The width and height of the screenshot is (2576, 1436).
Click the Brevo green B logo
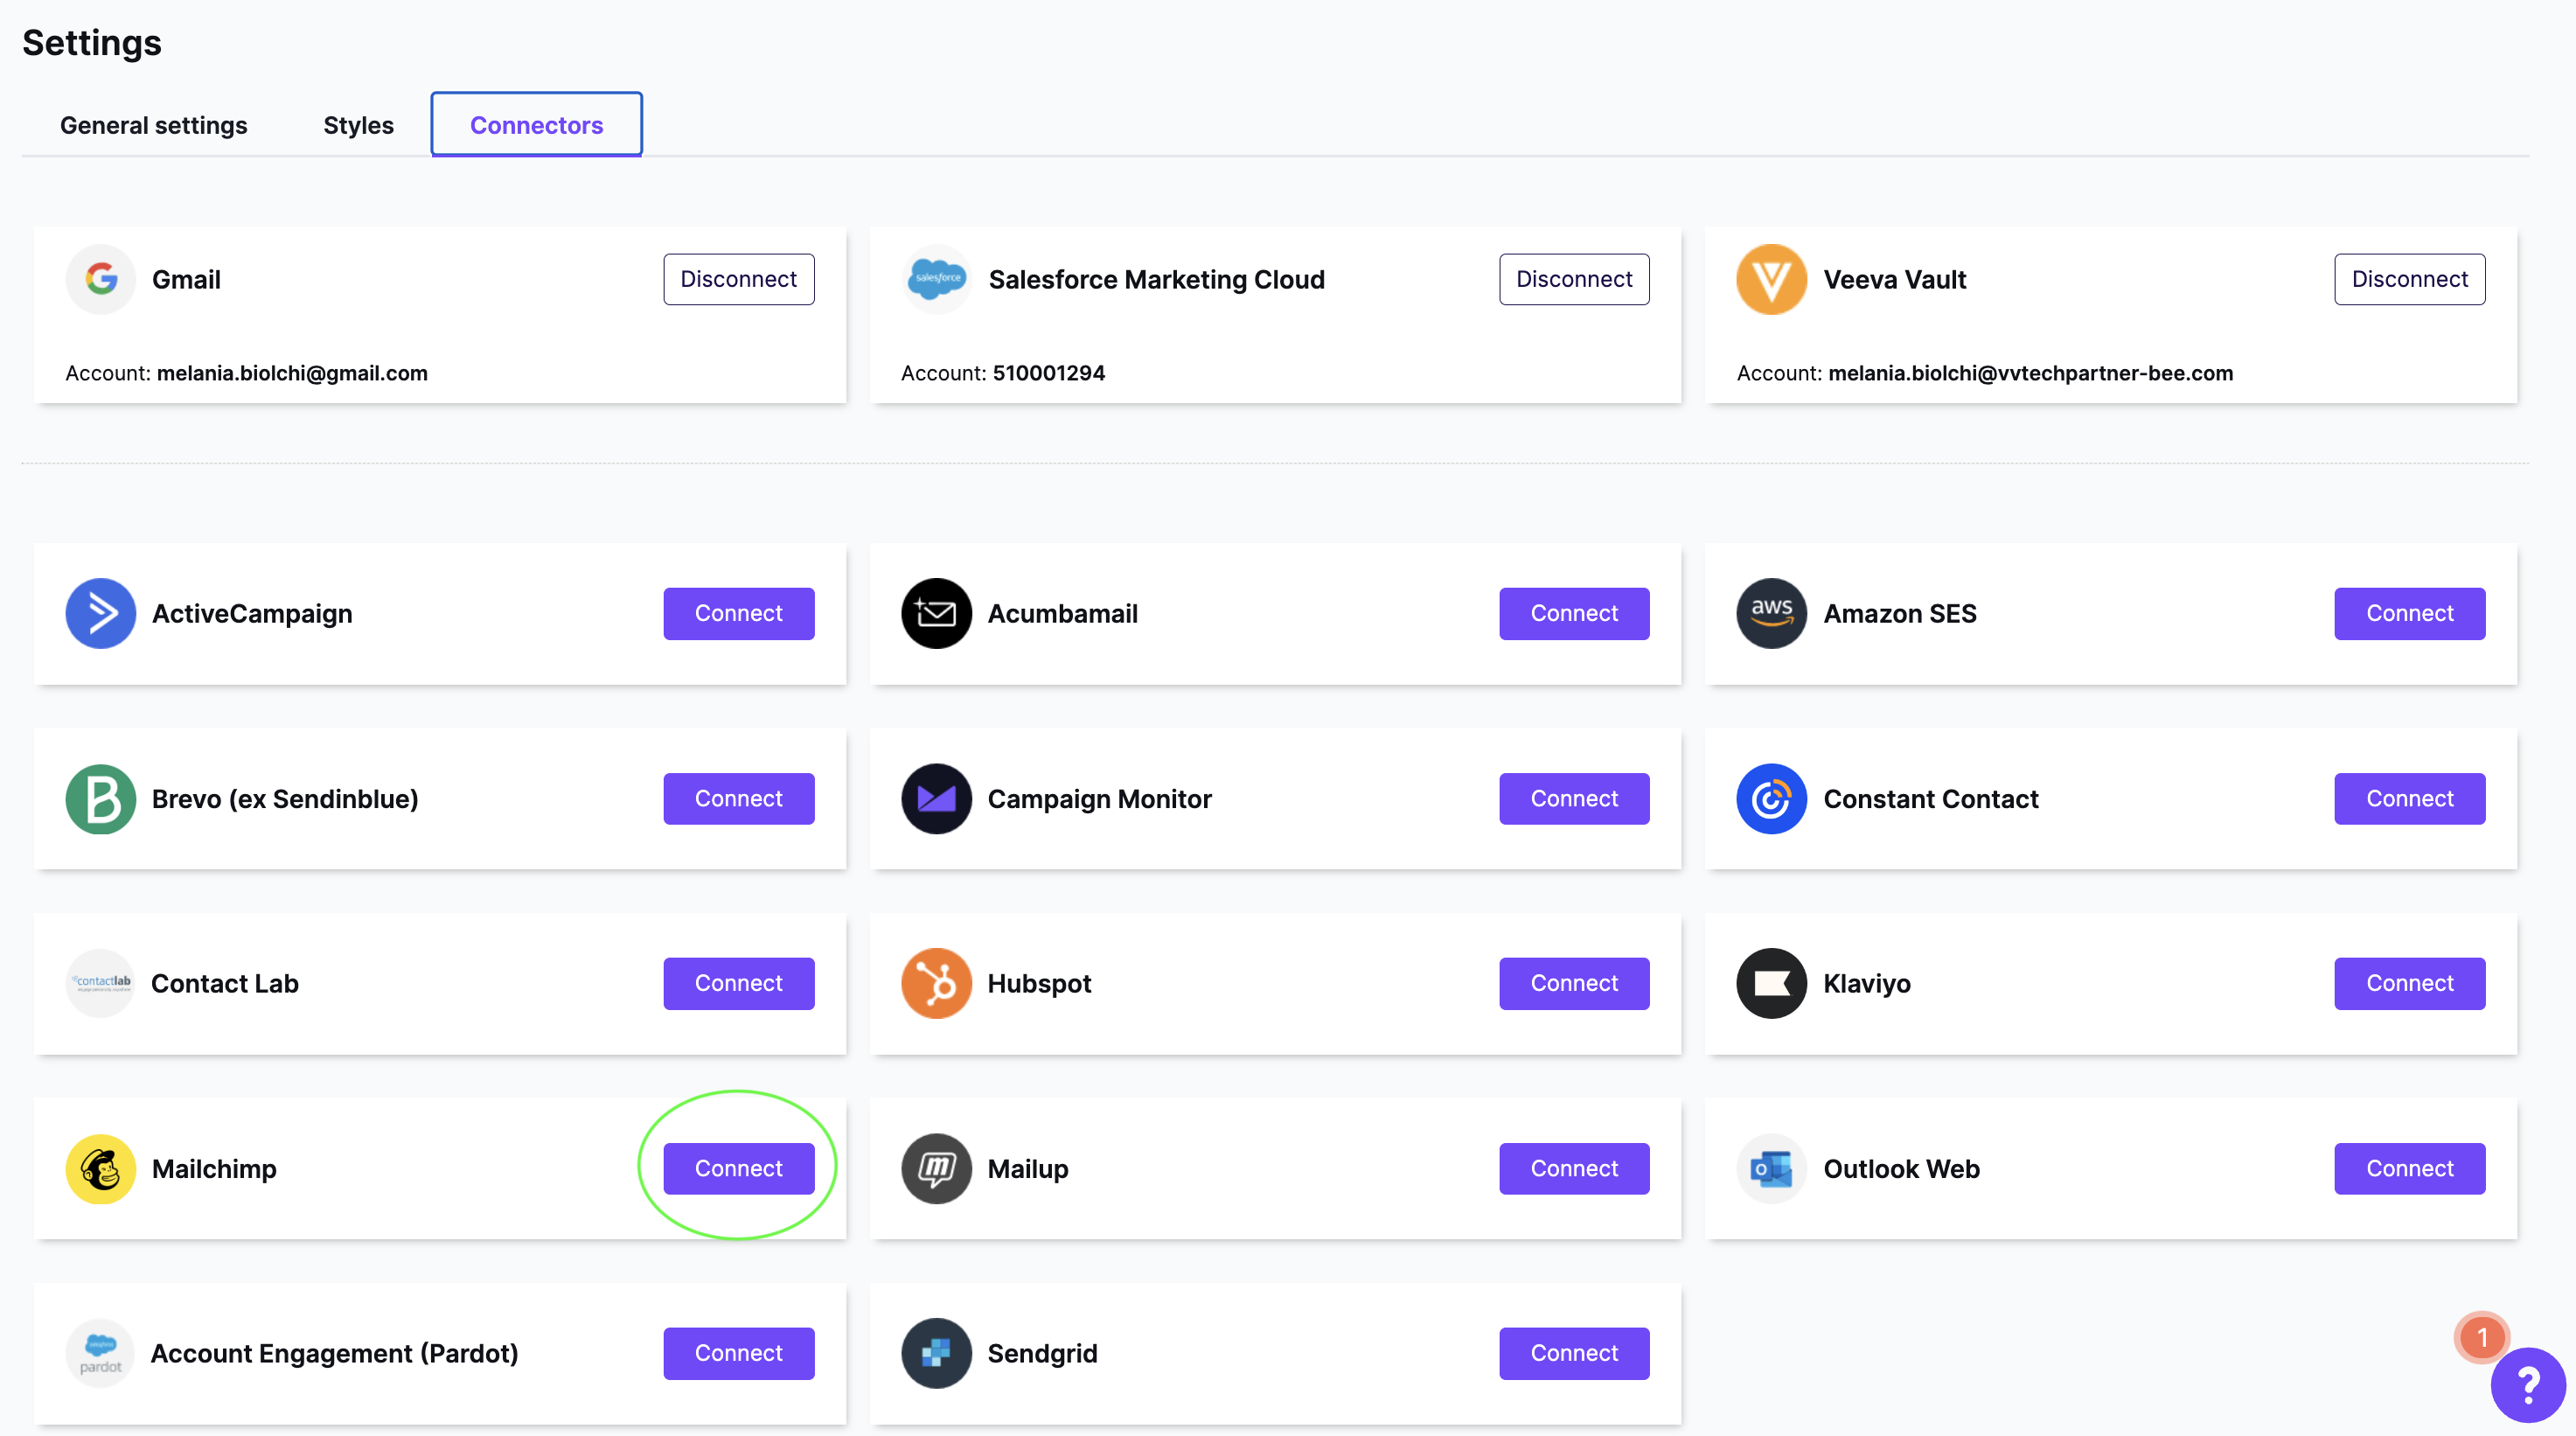click(100, 799)
